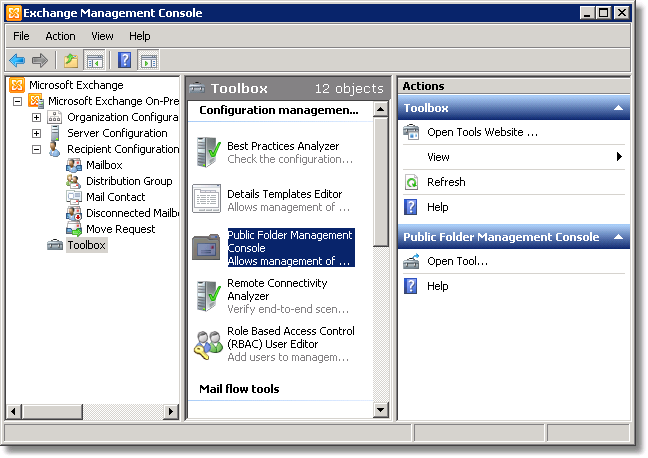The image size is (648, 458).
Task: Open the View submenu arrow in Actions
Action: (x=619, y=157)
